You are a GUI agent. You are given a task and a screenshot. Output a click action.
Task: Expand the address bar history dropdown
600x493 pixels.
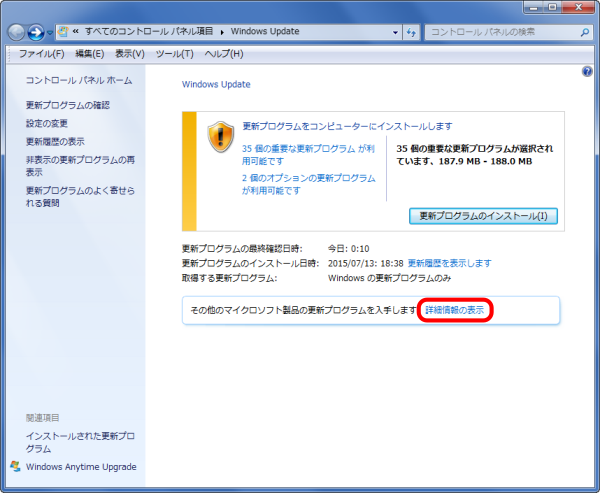[x=395, y=33]
